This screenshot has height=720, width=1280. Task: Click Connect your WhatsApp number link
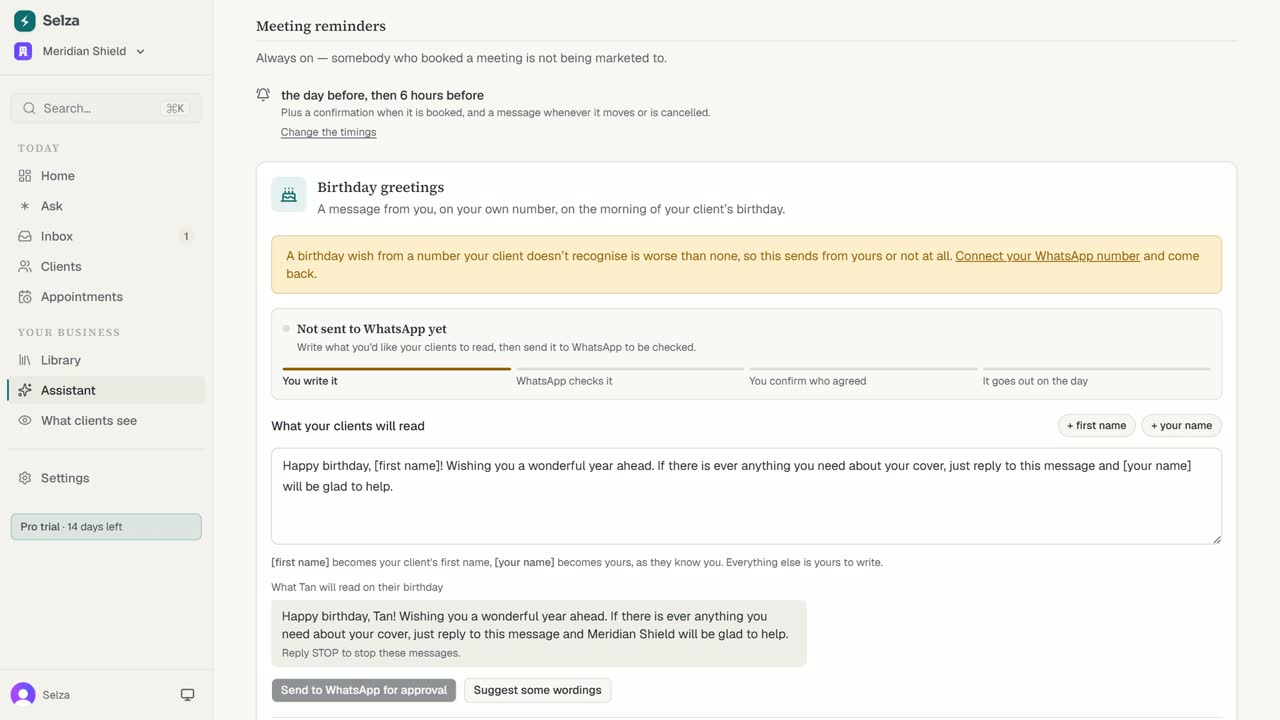click(x=1047, y=256)
